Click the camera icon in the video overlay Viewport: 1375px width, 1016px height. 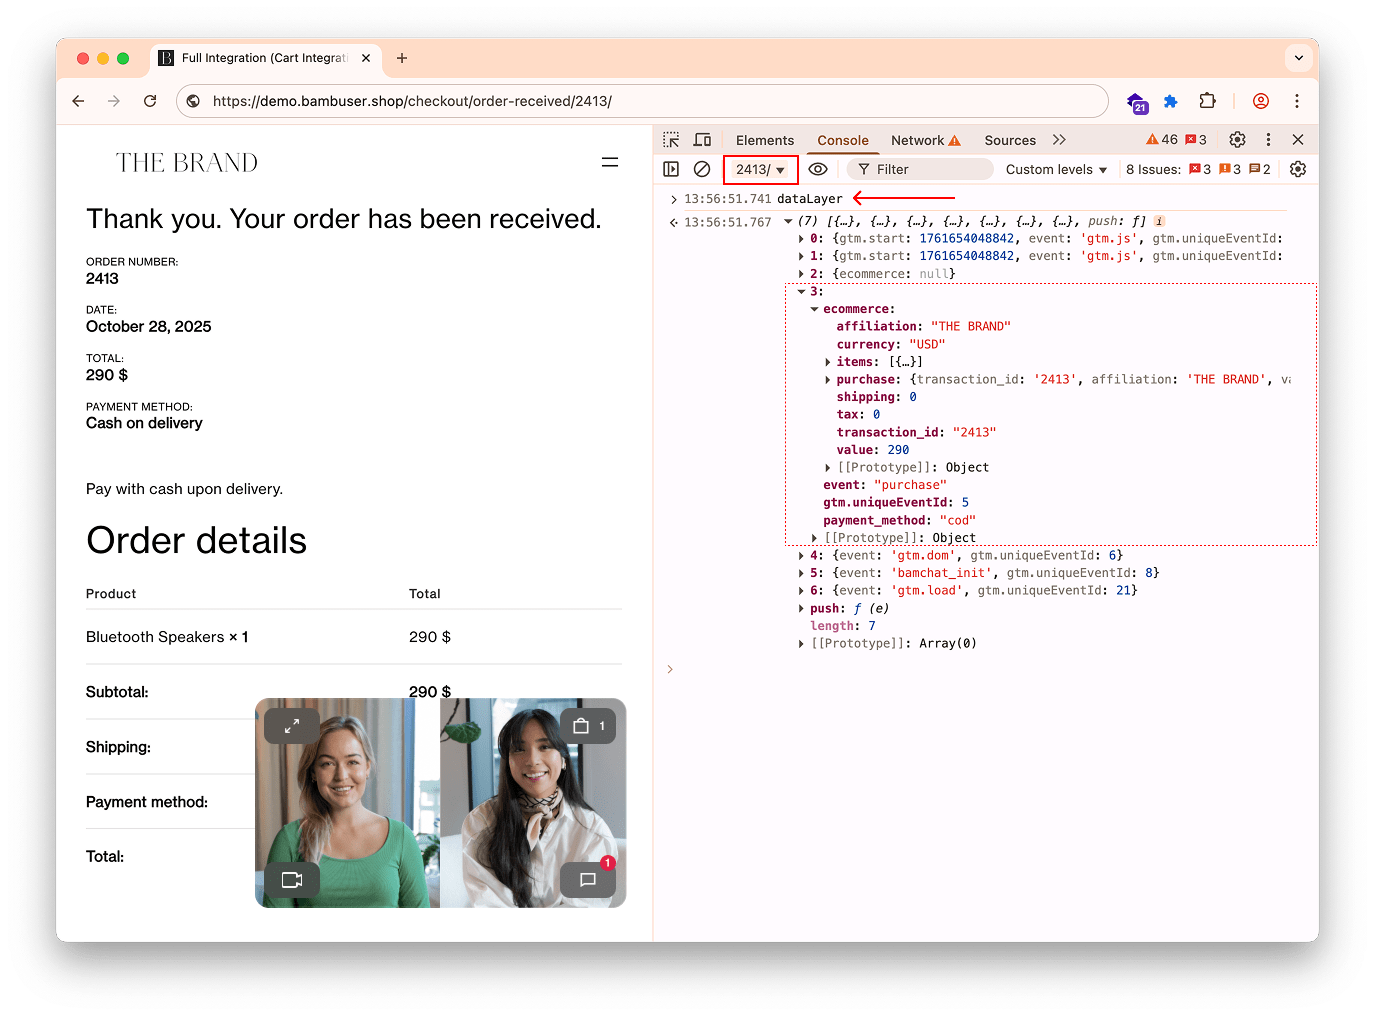pyautogui.click(x=292, y=880)
